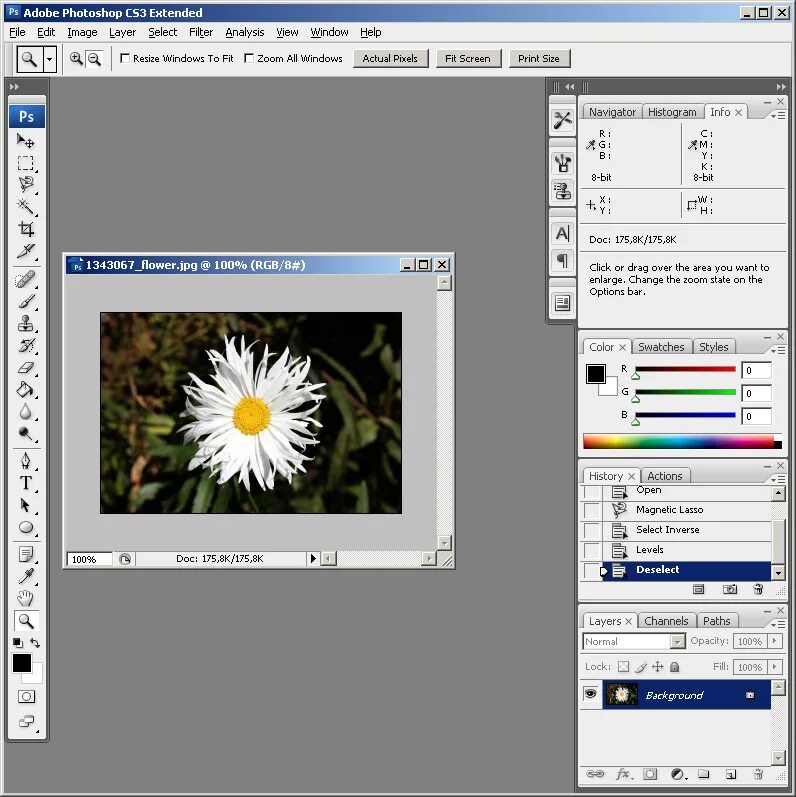Open the Analysis menu
Viewport: 796px width, 797px height.
pos(244,32)
